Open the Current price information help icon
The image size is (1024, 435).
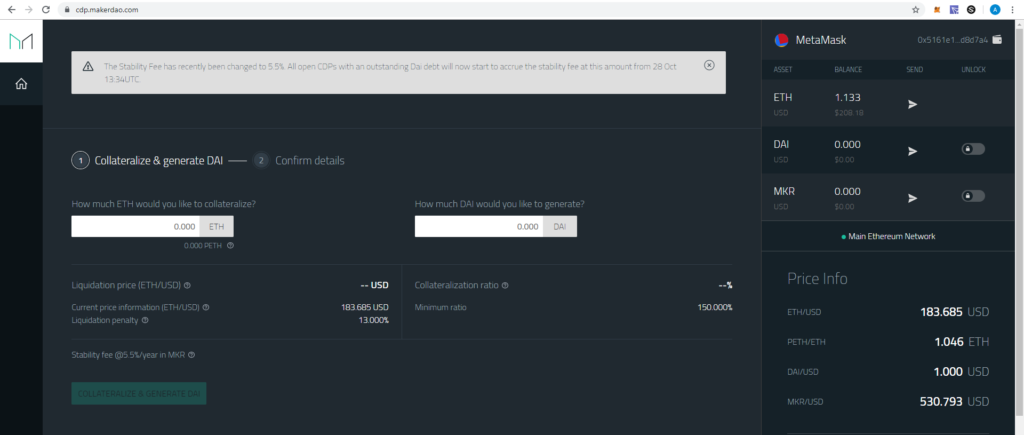pos(206,307)
